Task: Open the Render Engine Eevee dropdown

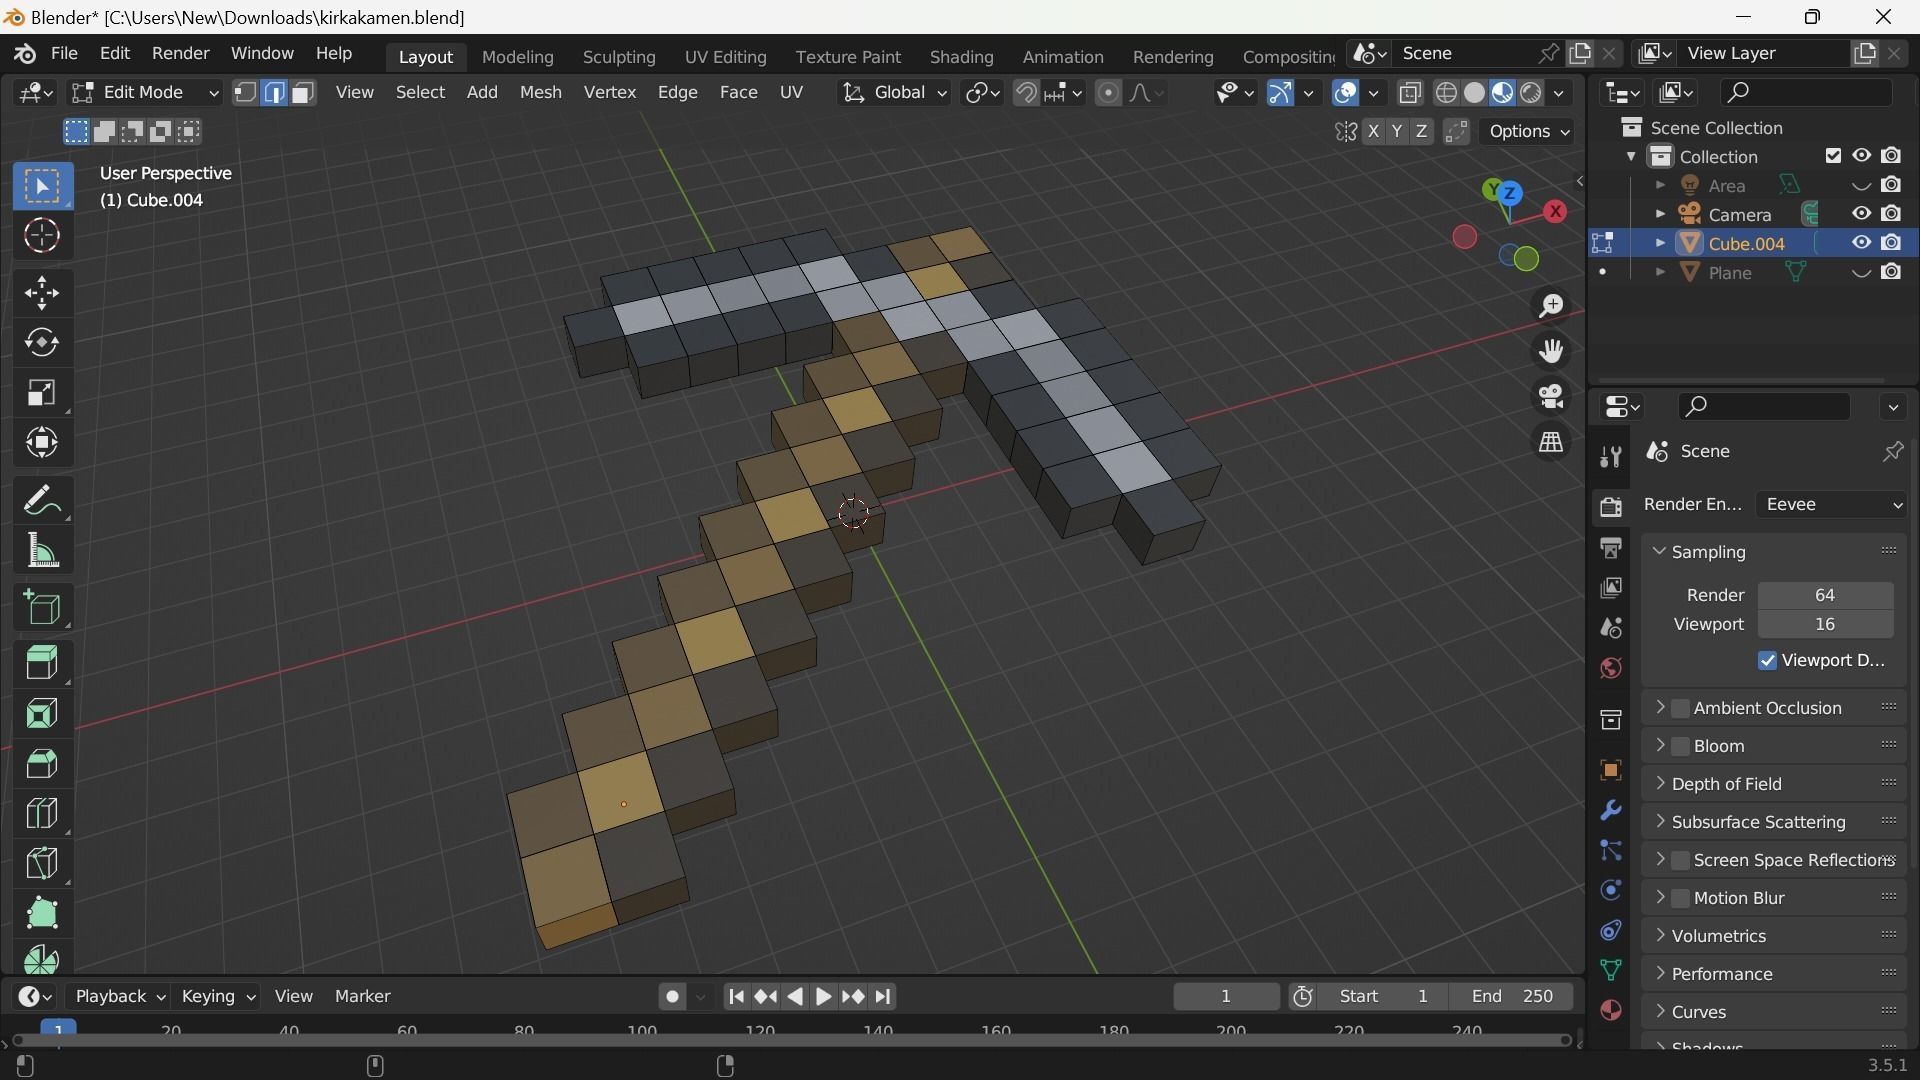Action: click(1832, 505)
